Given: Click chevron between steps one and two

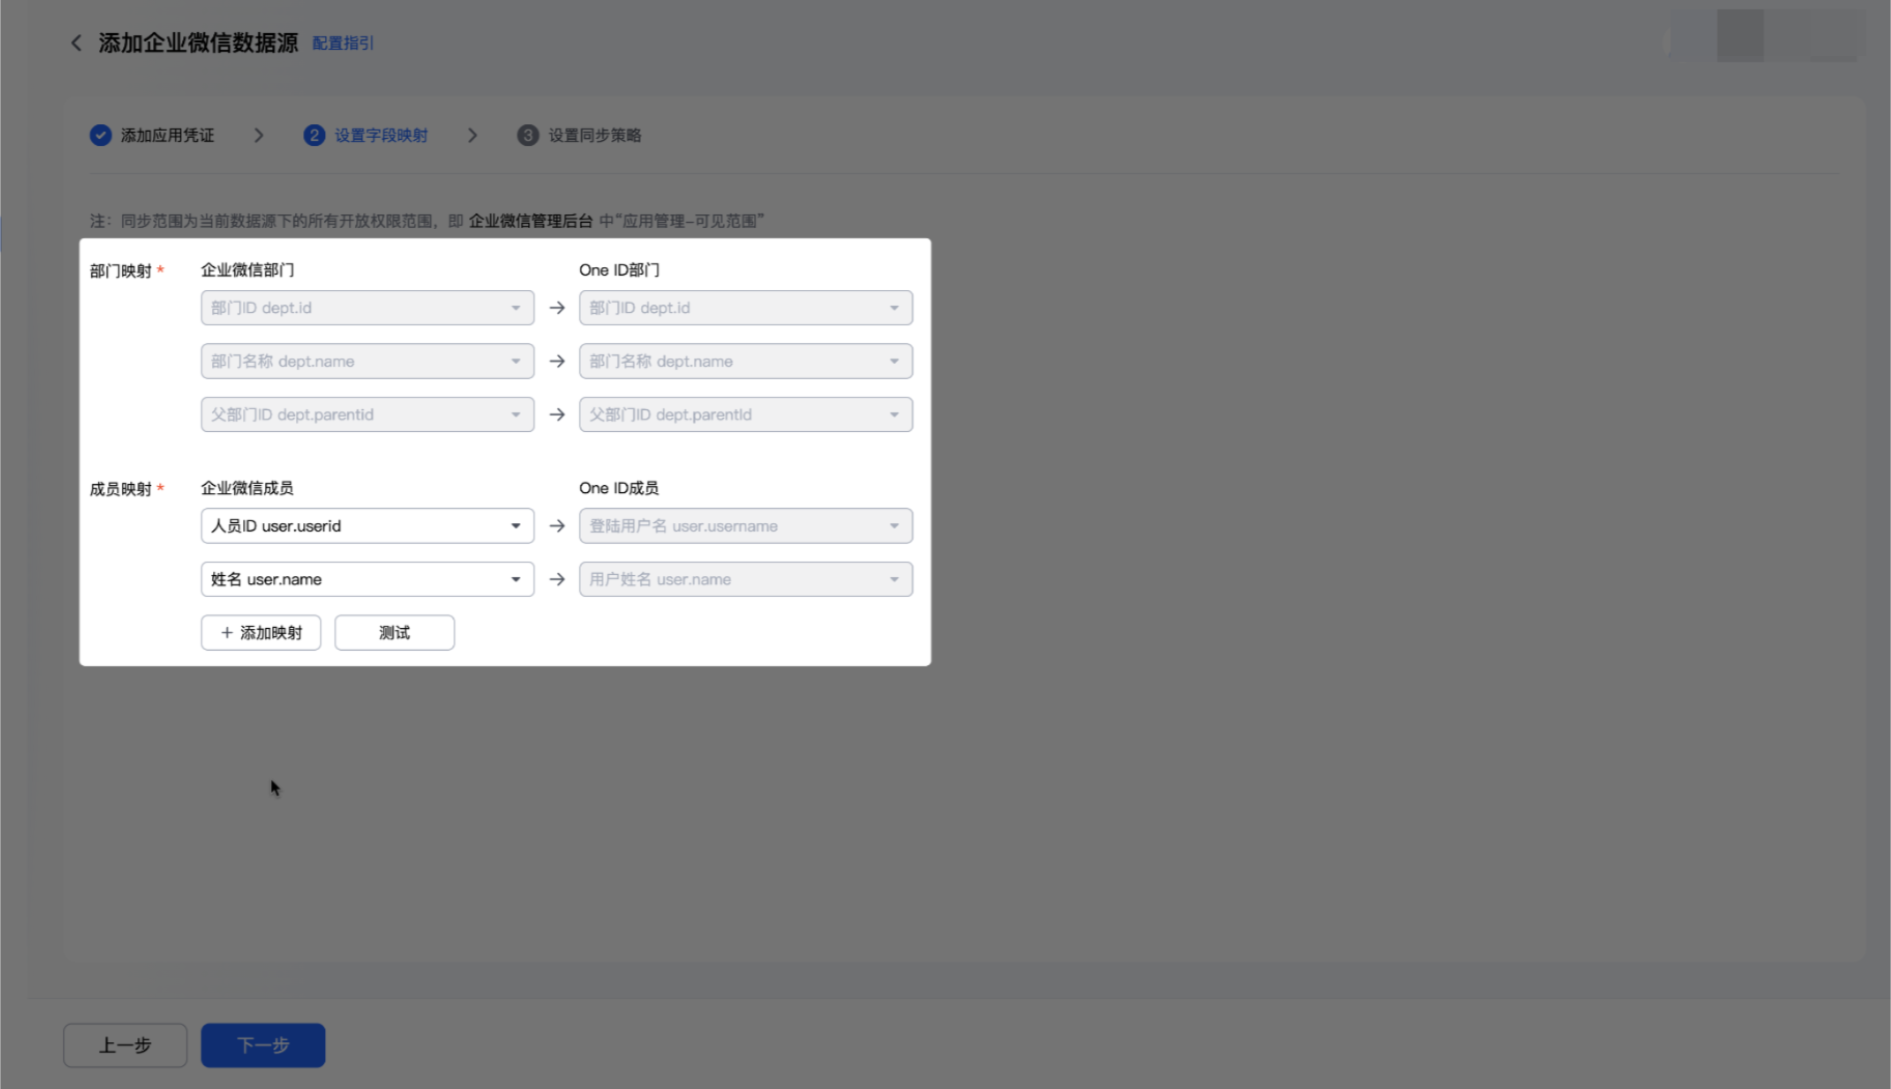Looking at the screenshot, I should click(x=259, y=135).
